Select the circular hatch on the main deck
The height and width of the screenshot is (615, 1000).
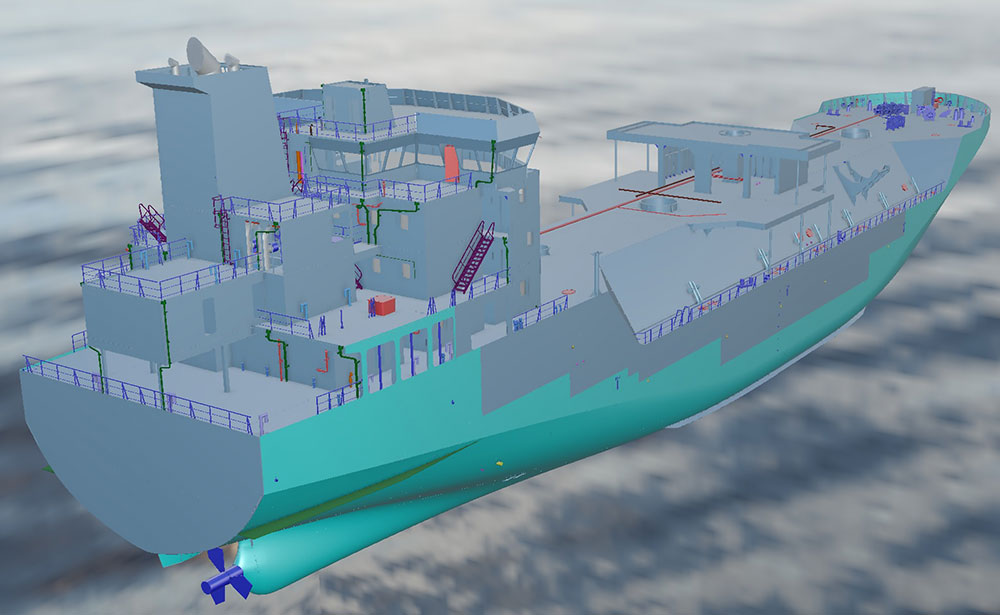[x=659, y=205]
